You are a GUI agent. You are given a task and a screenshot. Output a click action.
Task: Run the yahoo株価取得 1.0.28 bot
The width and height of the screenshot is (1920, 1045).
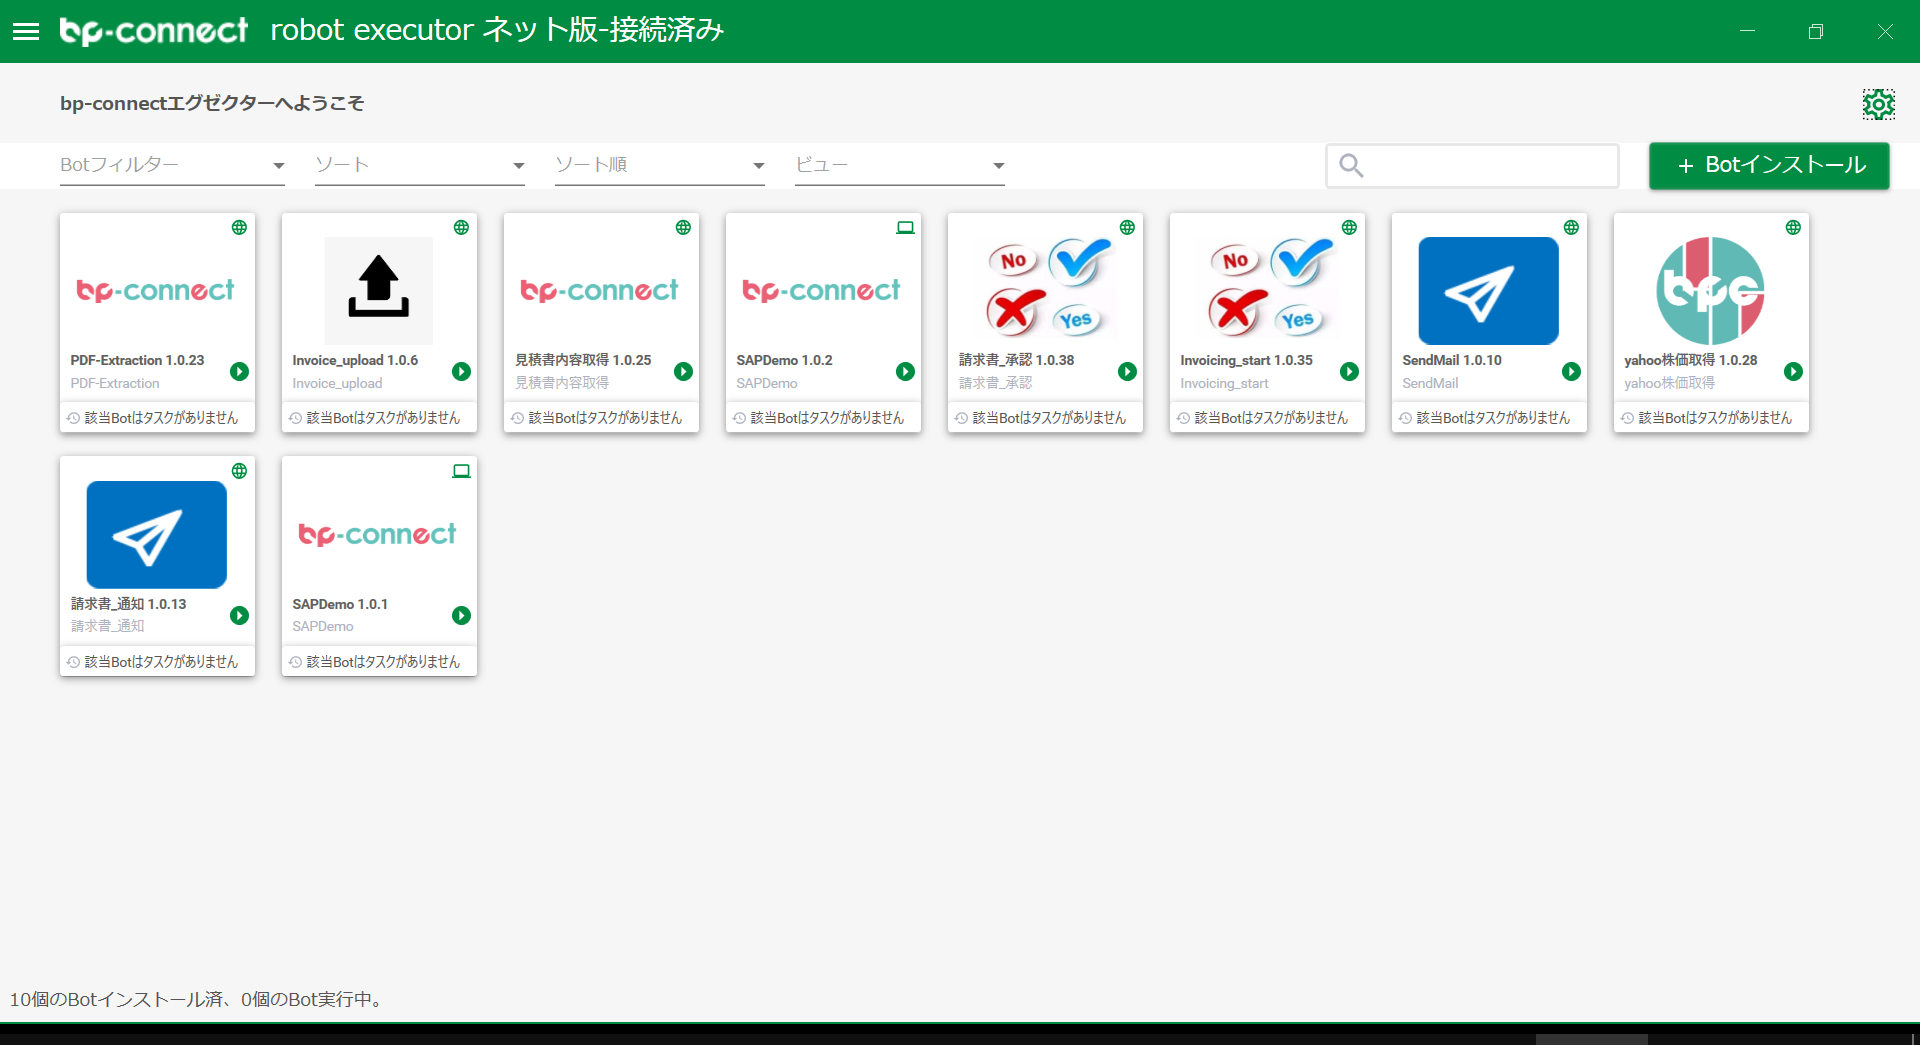(1793, 371)
